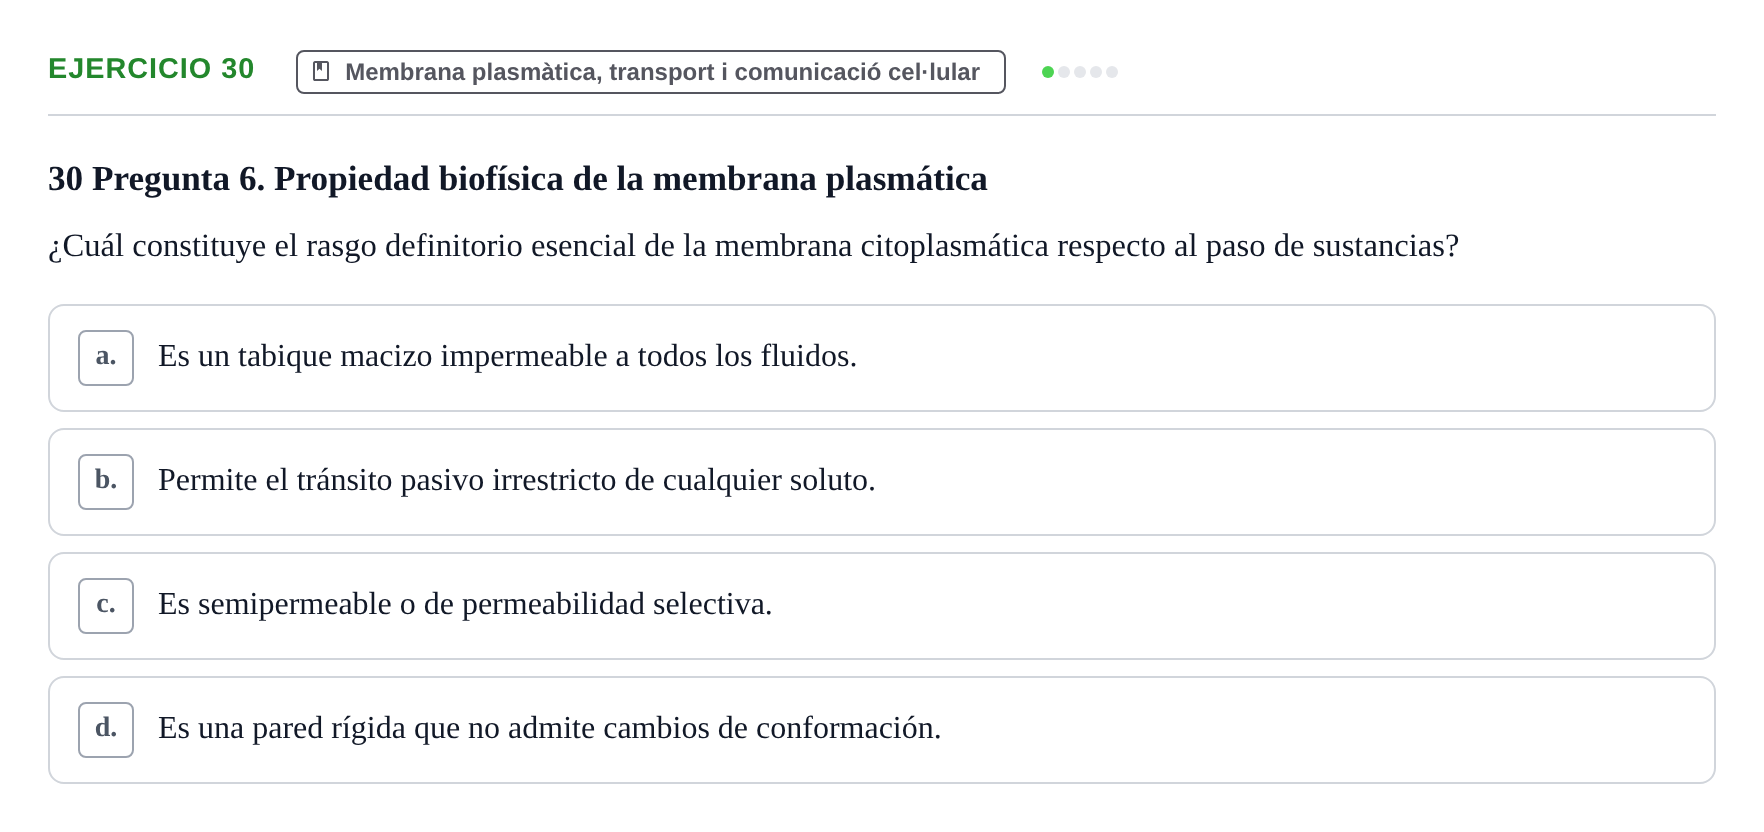Open the Membrana plasmàtica topic tag
Viewport: 1764px width, 832px height.
pyautogui.click(x=651, y=72)
